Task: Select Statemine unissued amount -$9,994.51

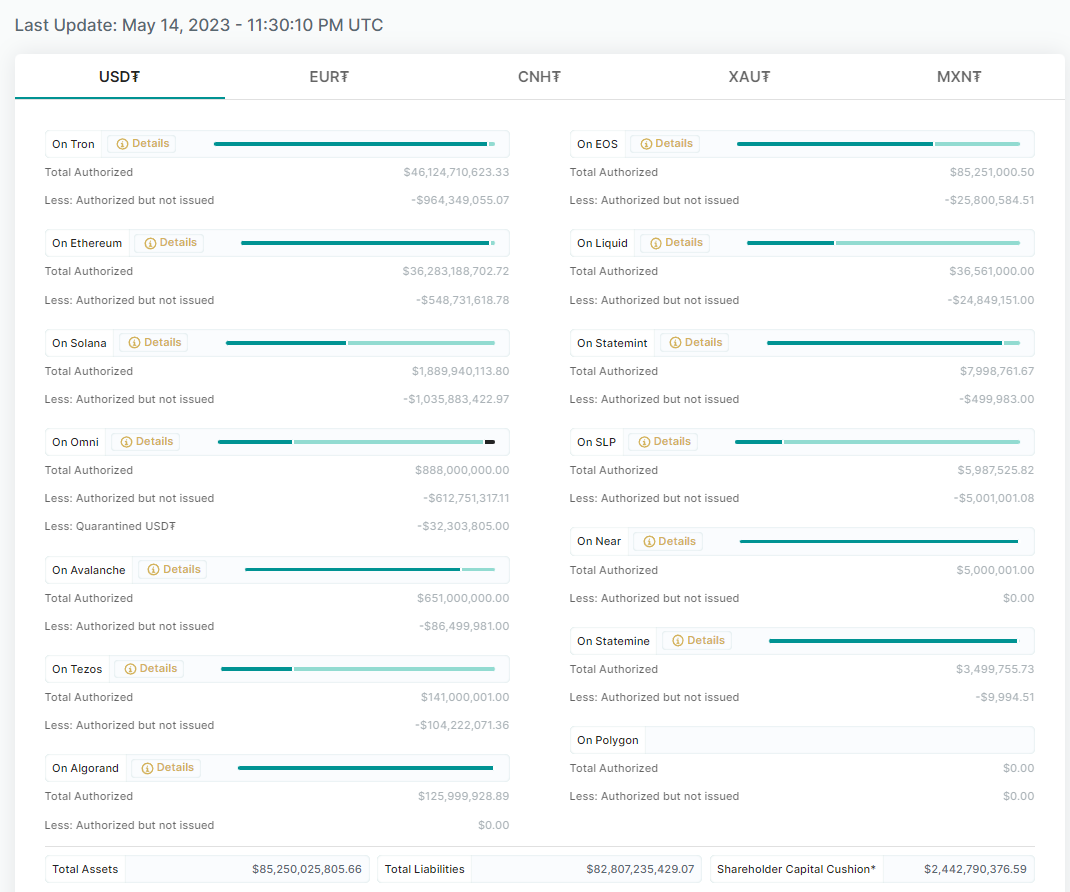Action: (x=1005, y=697)
